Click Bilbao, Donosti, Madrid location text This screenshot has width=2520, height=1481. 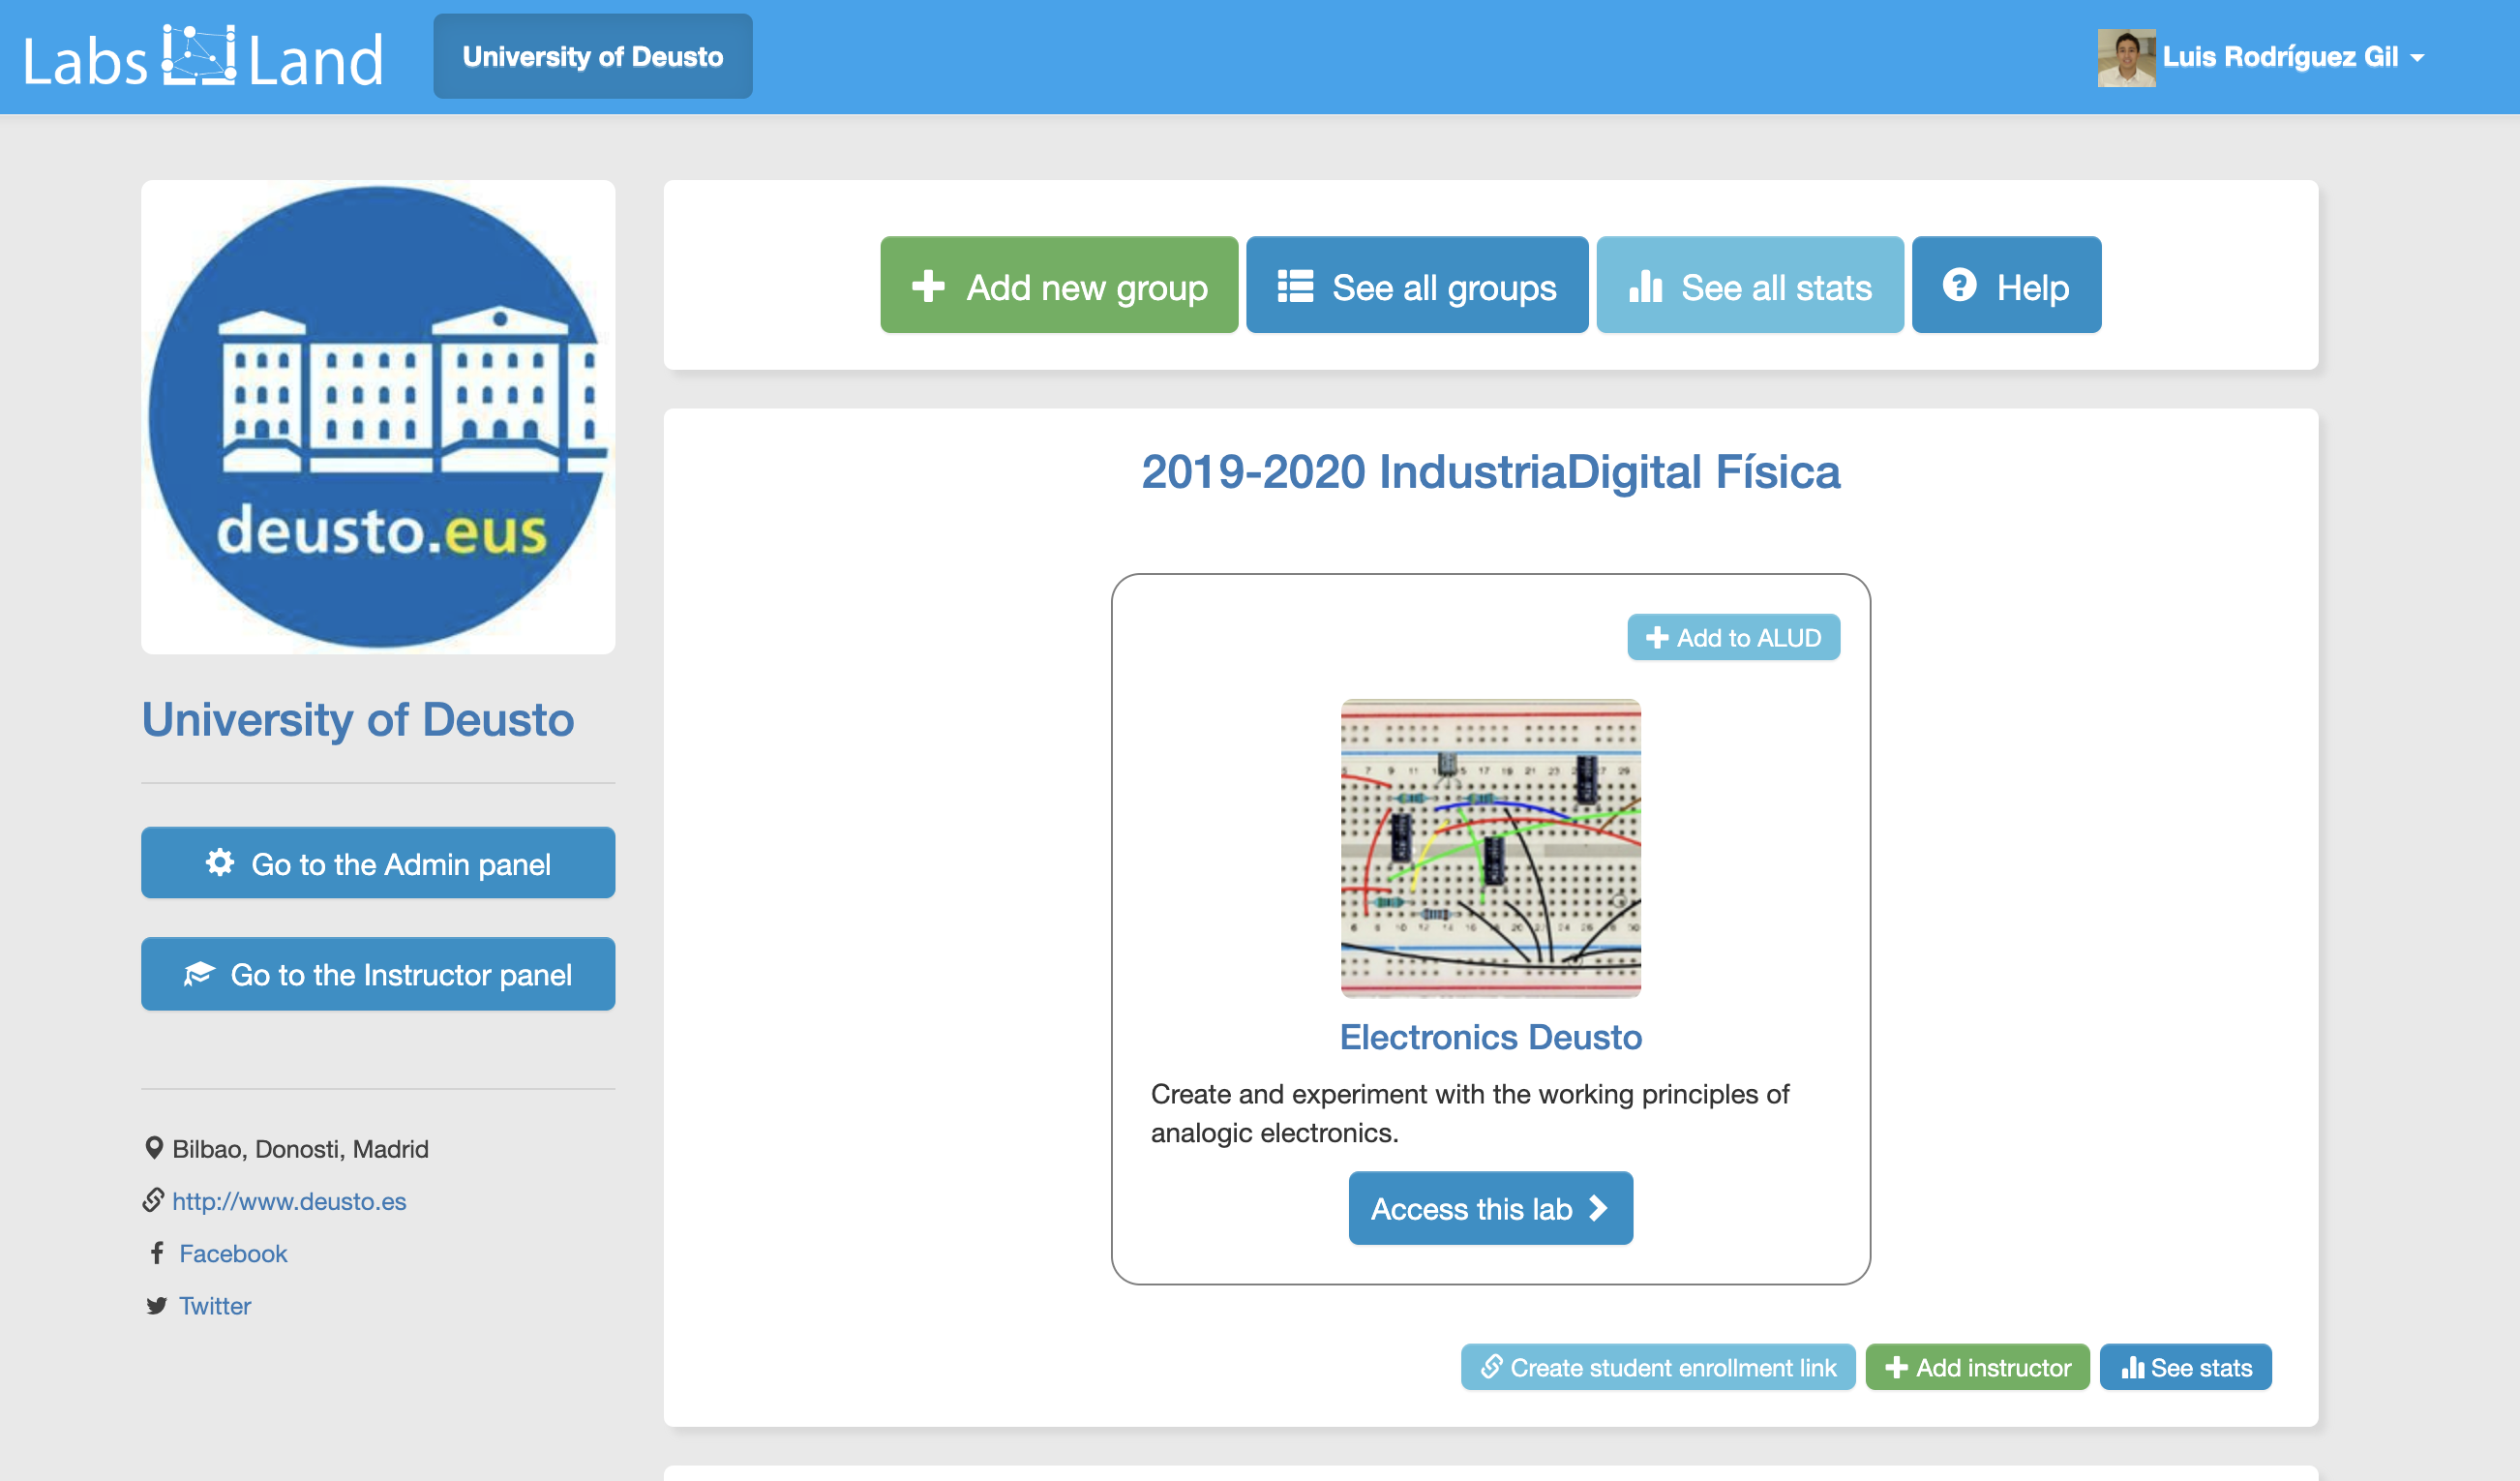(300, 1149)
